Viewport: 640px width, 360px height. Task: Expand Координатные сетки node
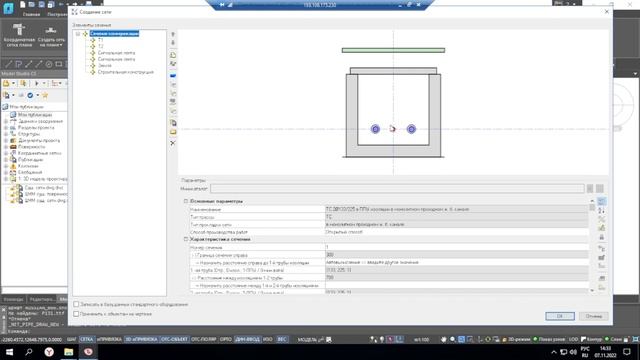coord(6,153)
